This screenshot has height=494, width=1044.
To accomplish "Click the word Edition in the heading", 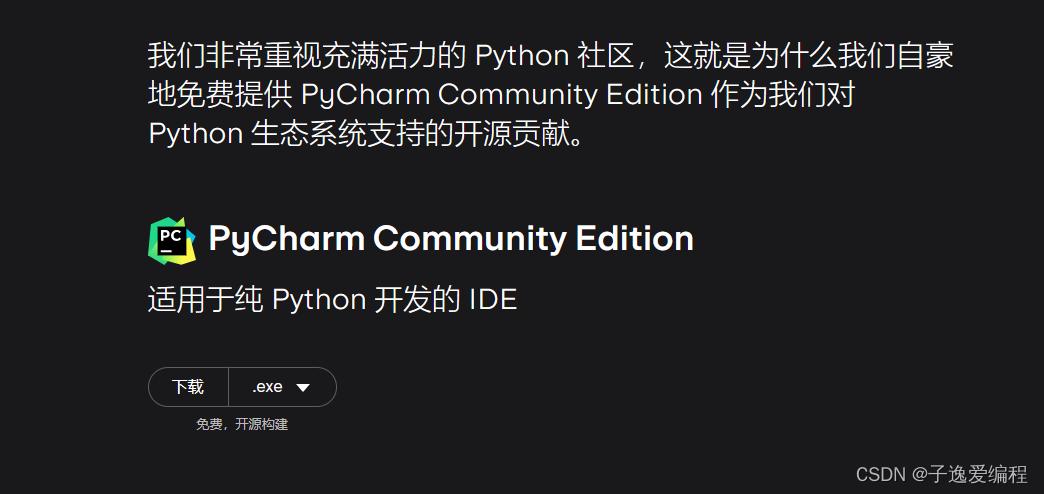I will click(635, 238).
